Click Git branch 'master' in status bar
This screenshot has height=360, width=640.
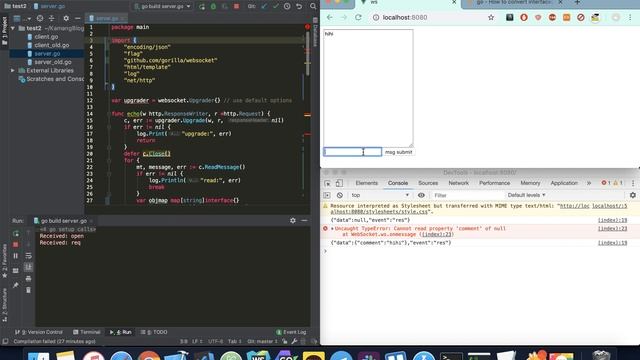click(x=262, y=341)
